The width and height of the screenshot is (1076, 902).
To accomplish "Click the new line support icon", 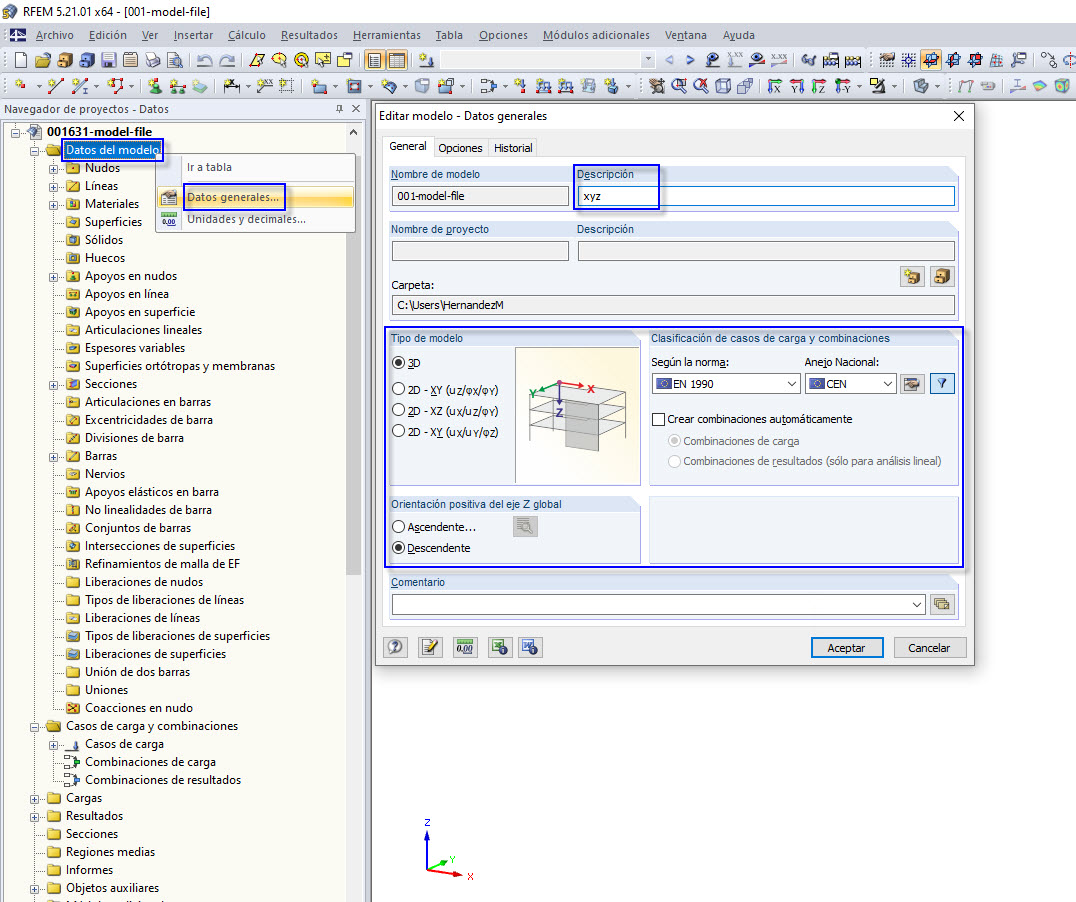I will tap(178, 86).
